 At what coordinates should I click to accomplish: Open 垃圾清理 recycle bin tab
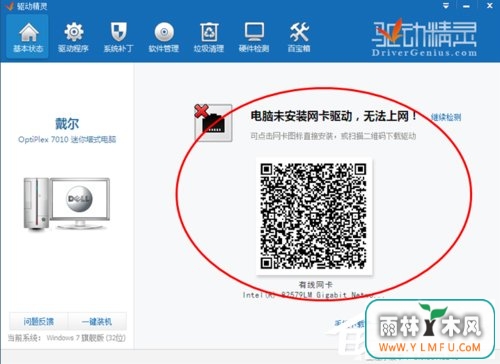click(x=209, y=37)
